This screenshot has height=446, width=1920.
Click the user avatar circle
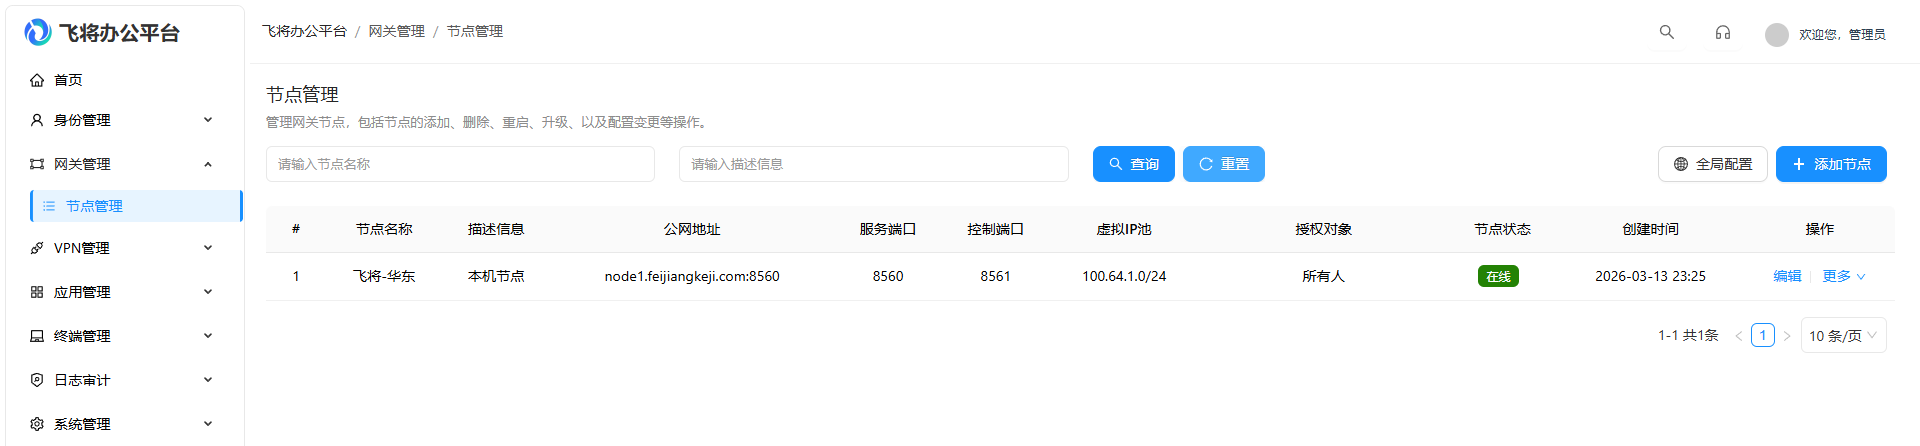pos(1776,35)
